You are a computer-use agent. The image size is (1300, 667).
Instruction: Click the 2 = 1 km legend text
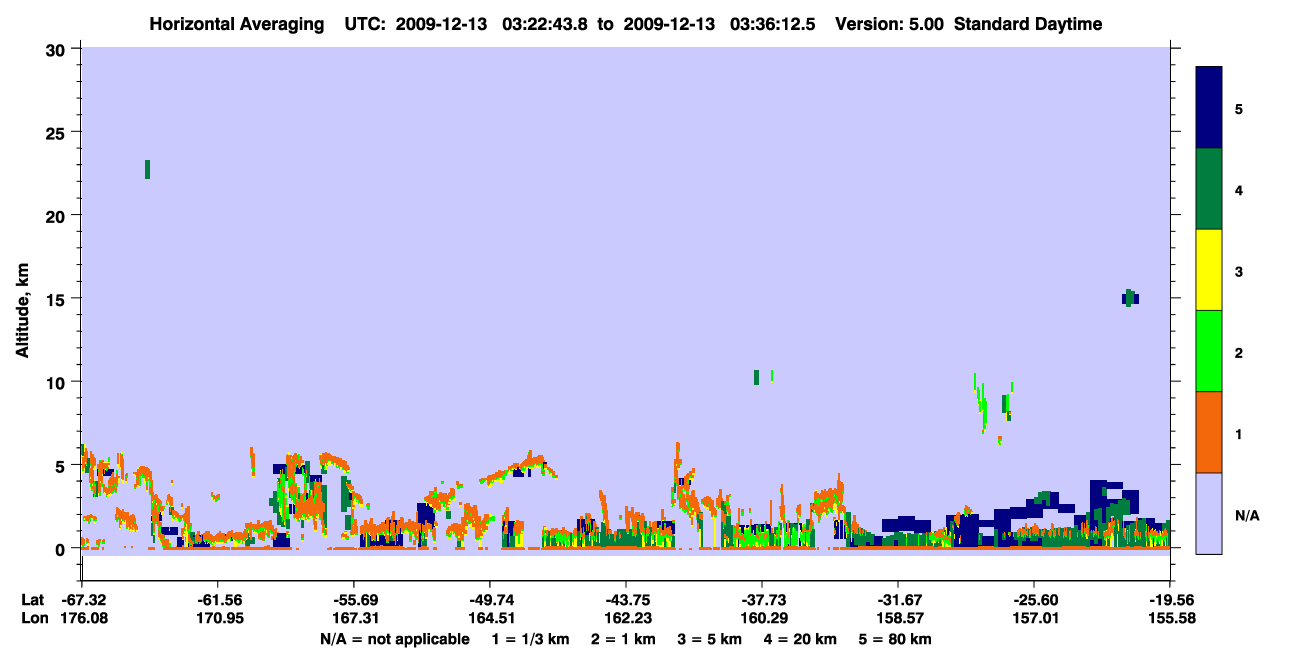624,639
